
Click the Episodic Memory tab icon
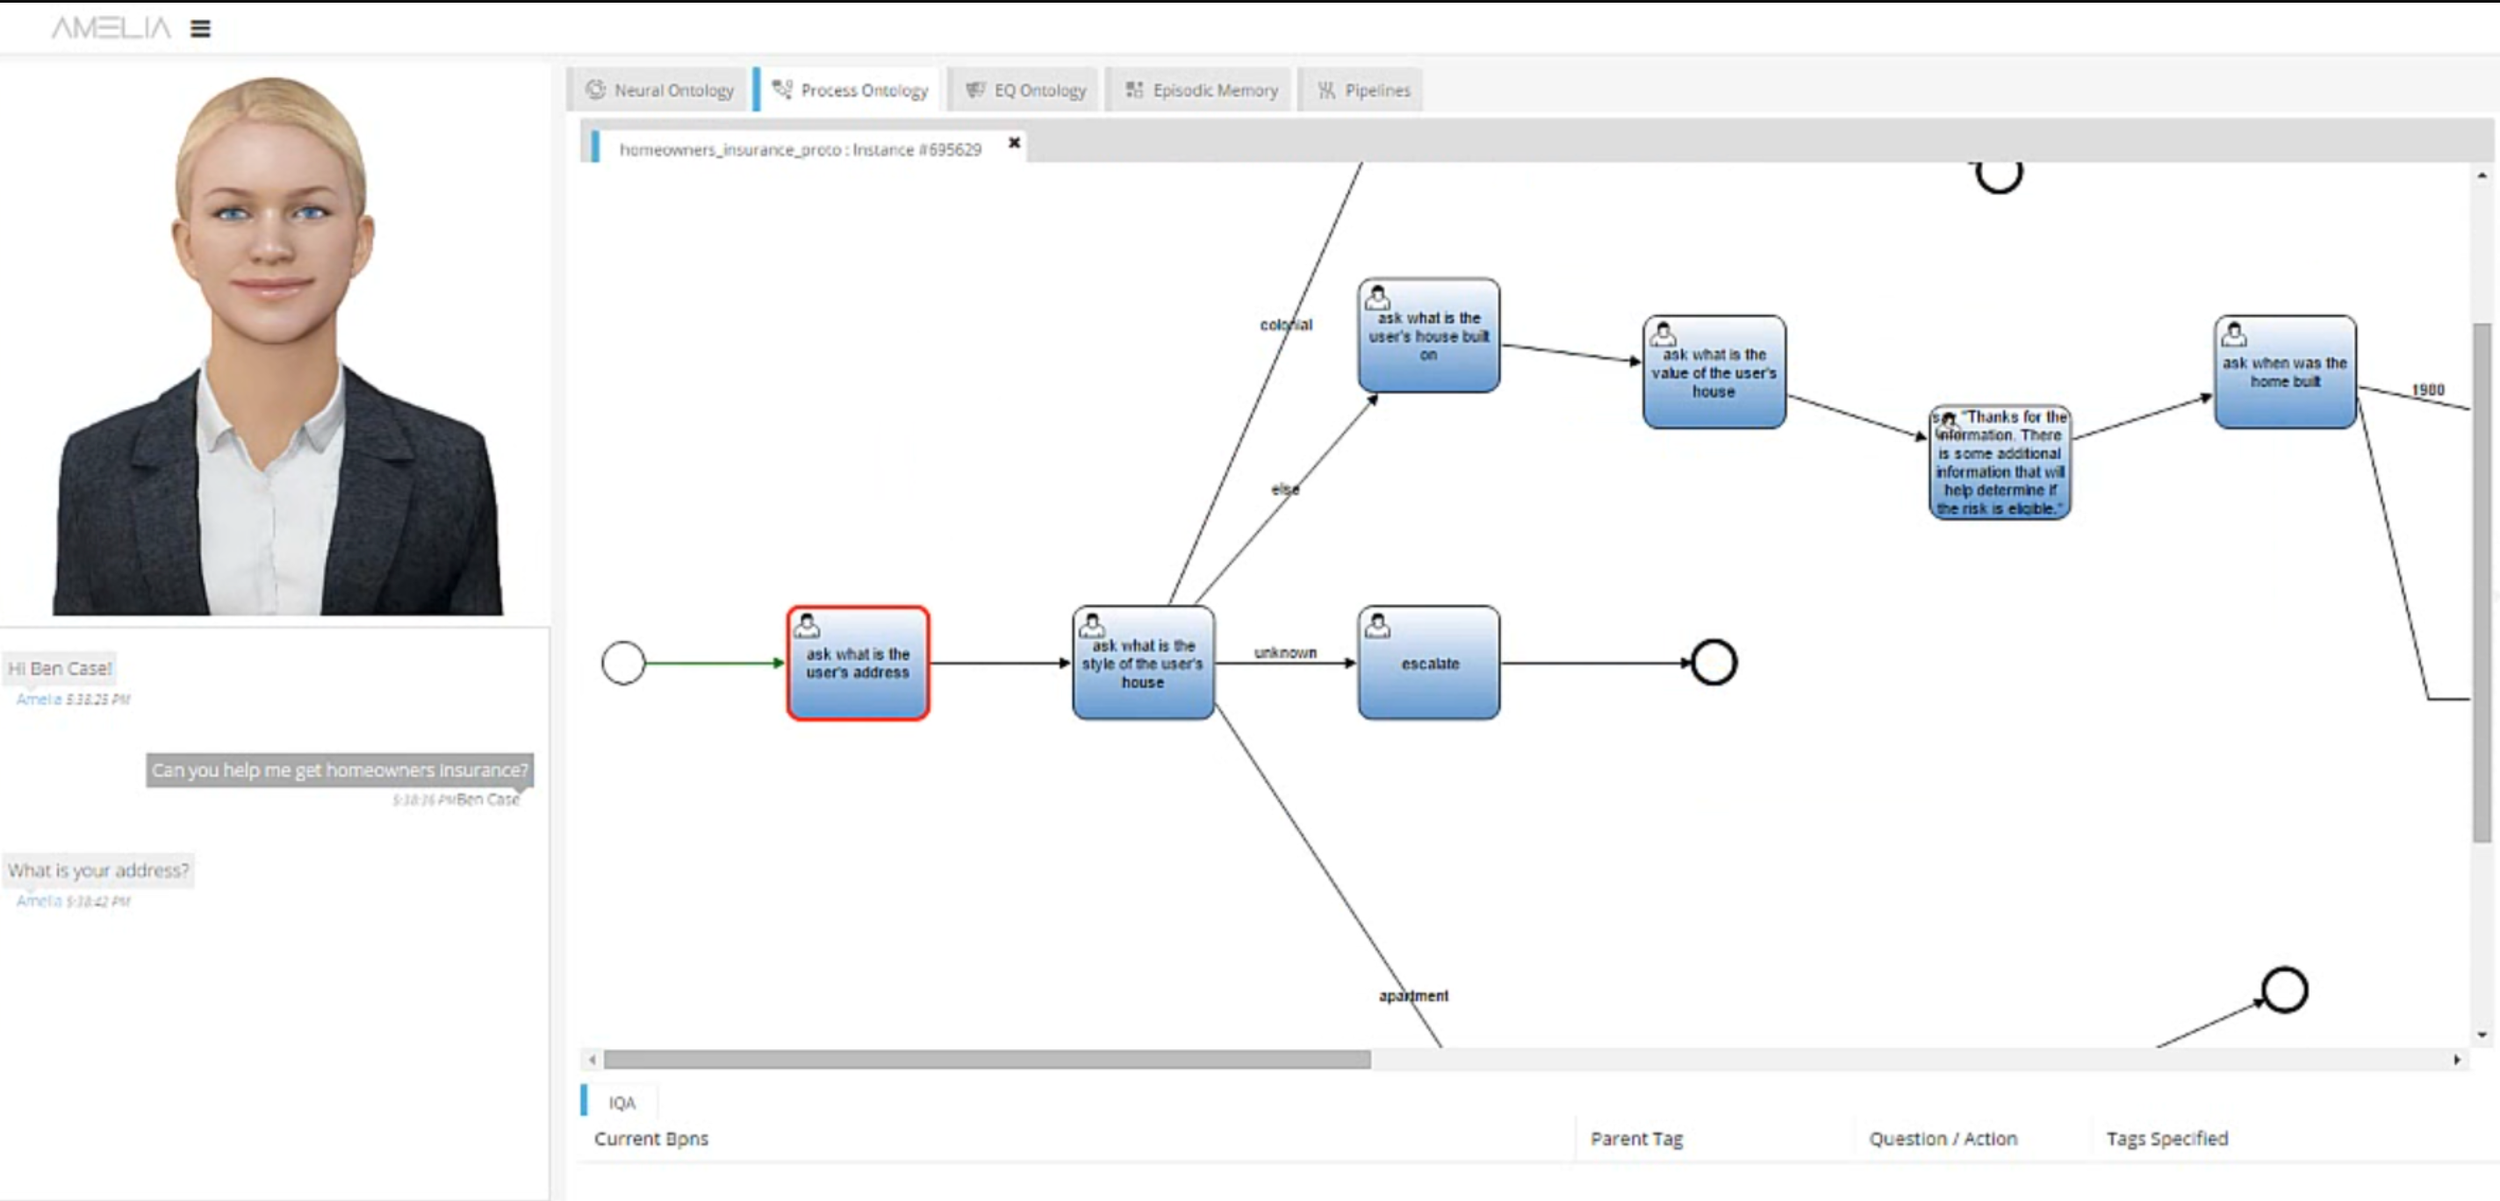(x=1134, y=90)
